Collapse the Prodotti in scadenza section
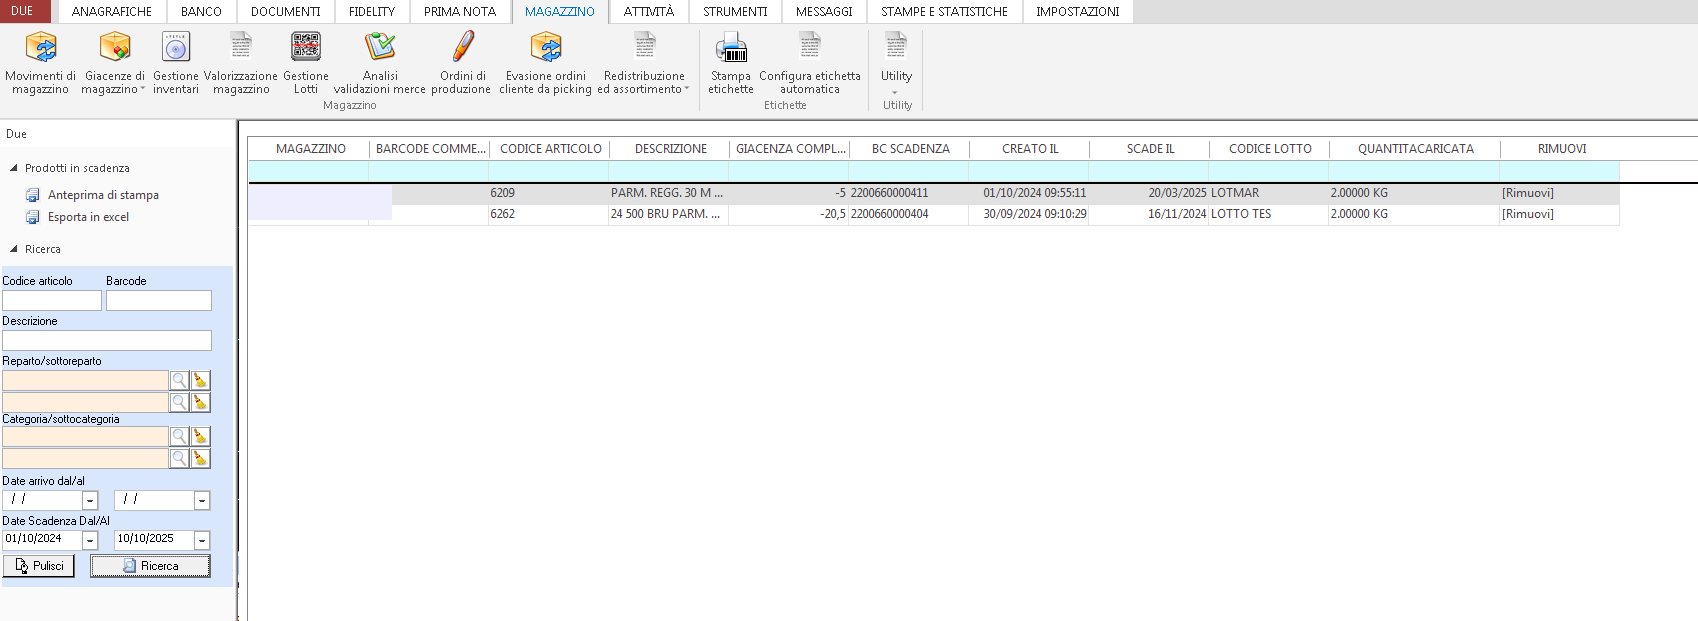This screenshot has height=621, width=1698. 14,168
